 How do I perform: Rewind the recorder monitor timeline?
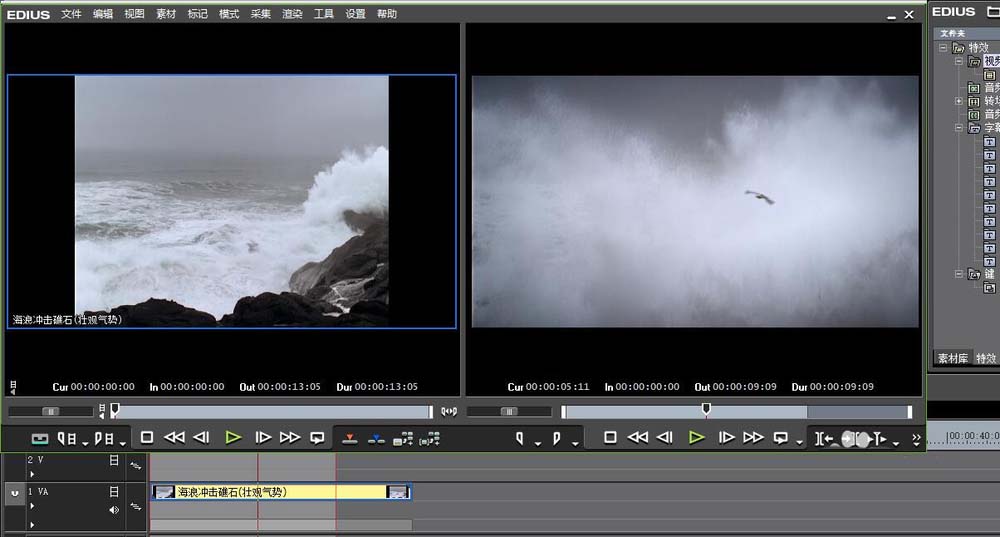(638, 438)
